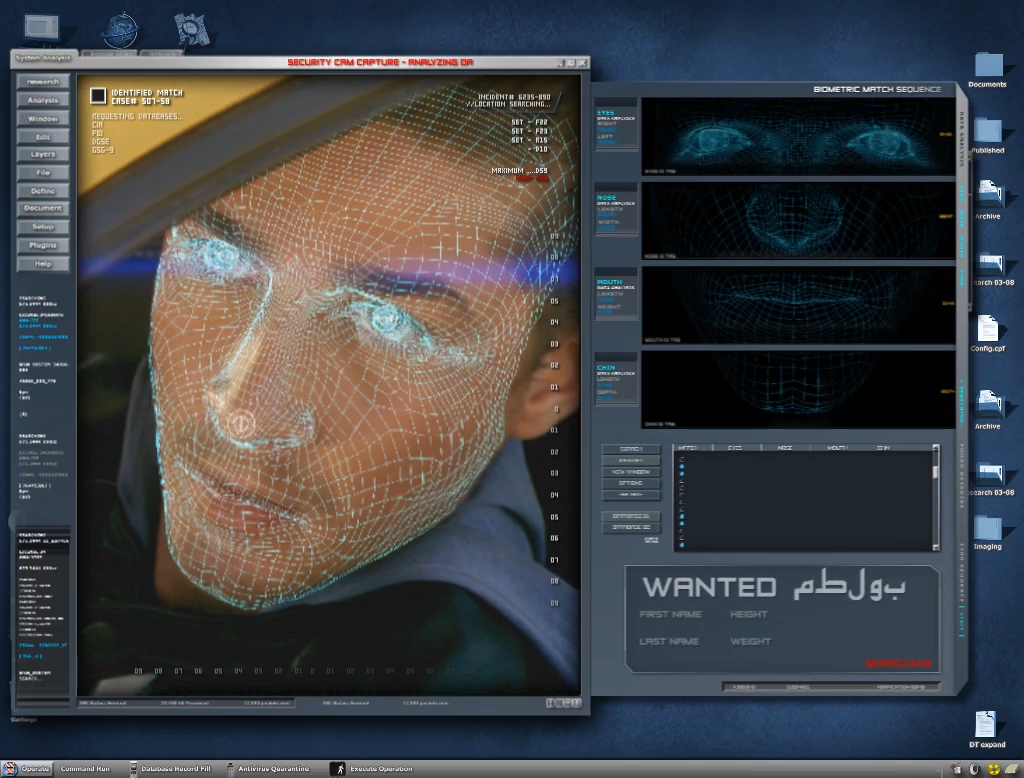Click the red SEARCHING status text
This screenshot has width=1024, height=778.
coord(898,664)
